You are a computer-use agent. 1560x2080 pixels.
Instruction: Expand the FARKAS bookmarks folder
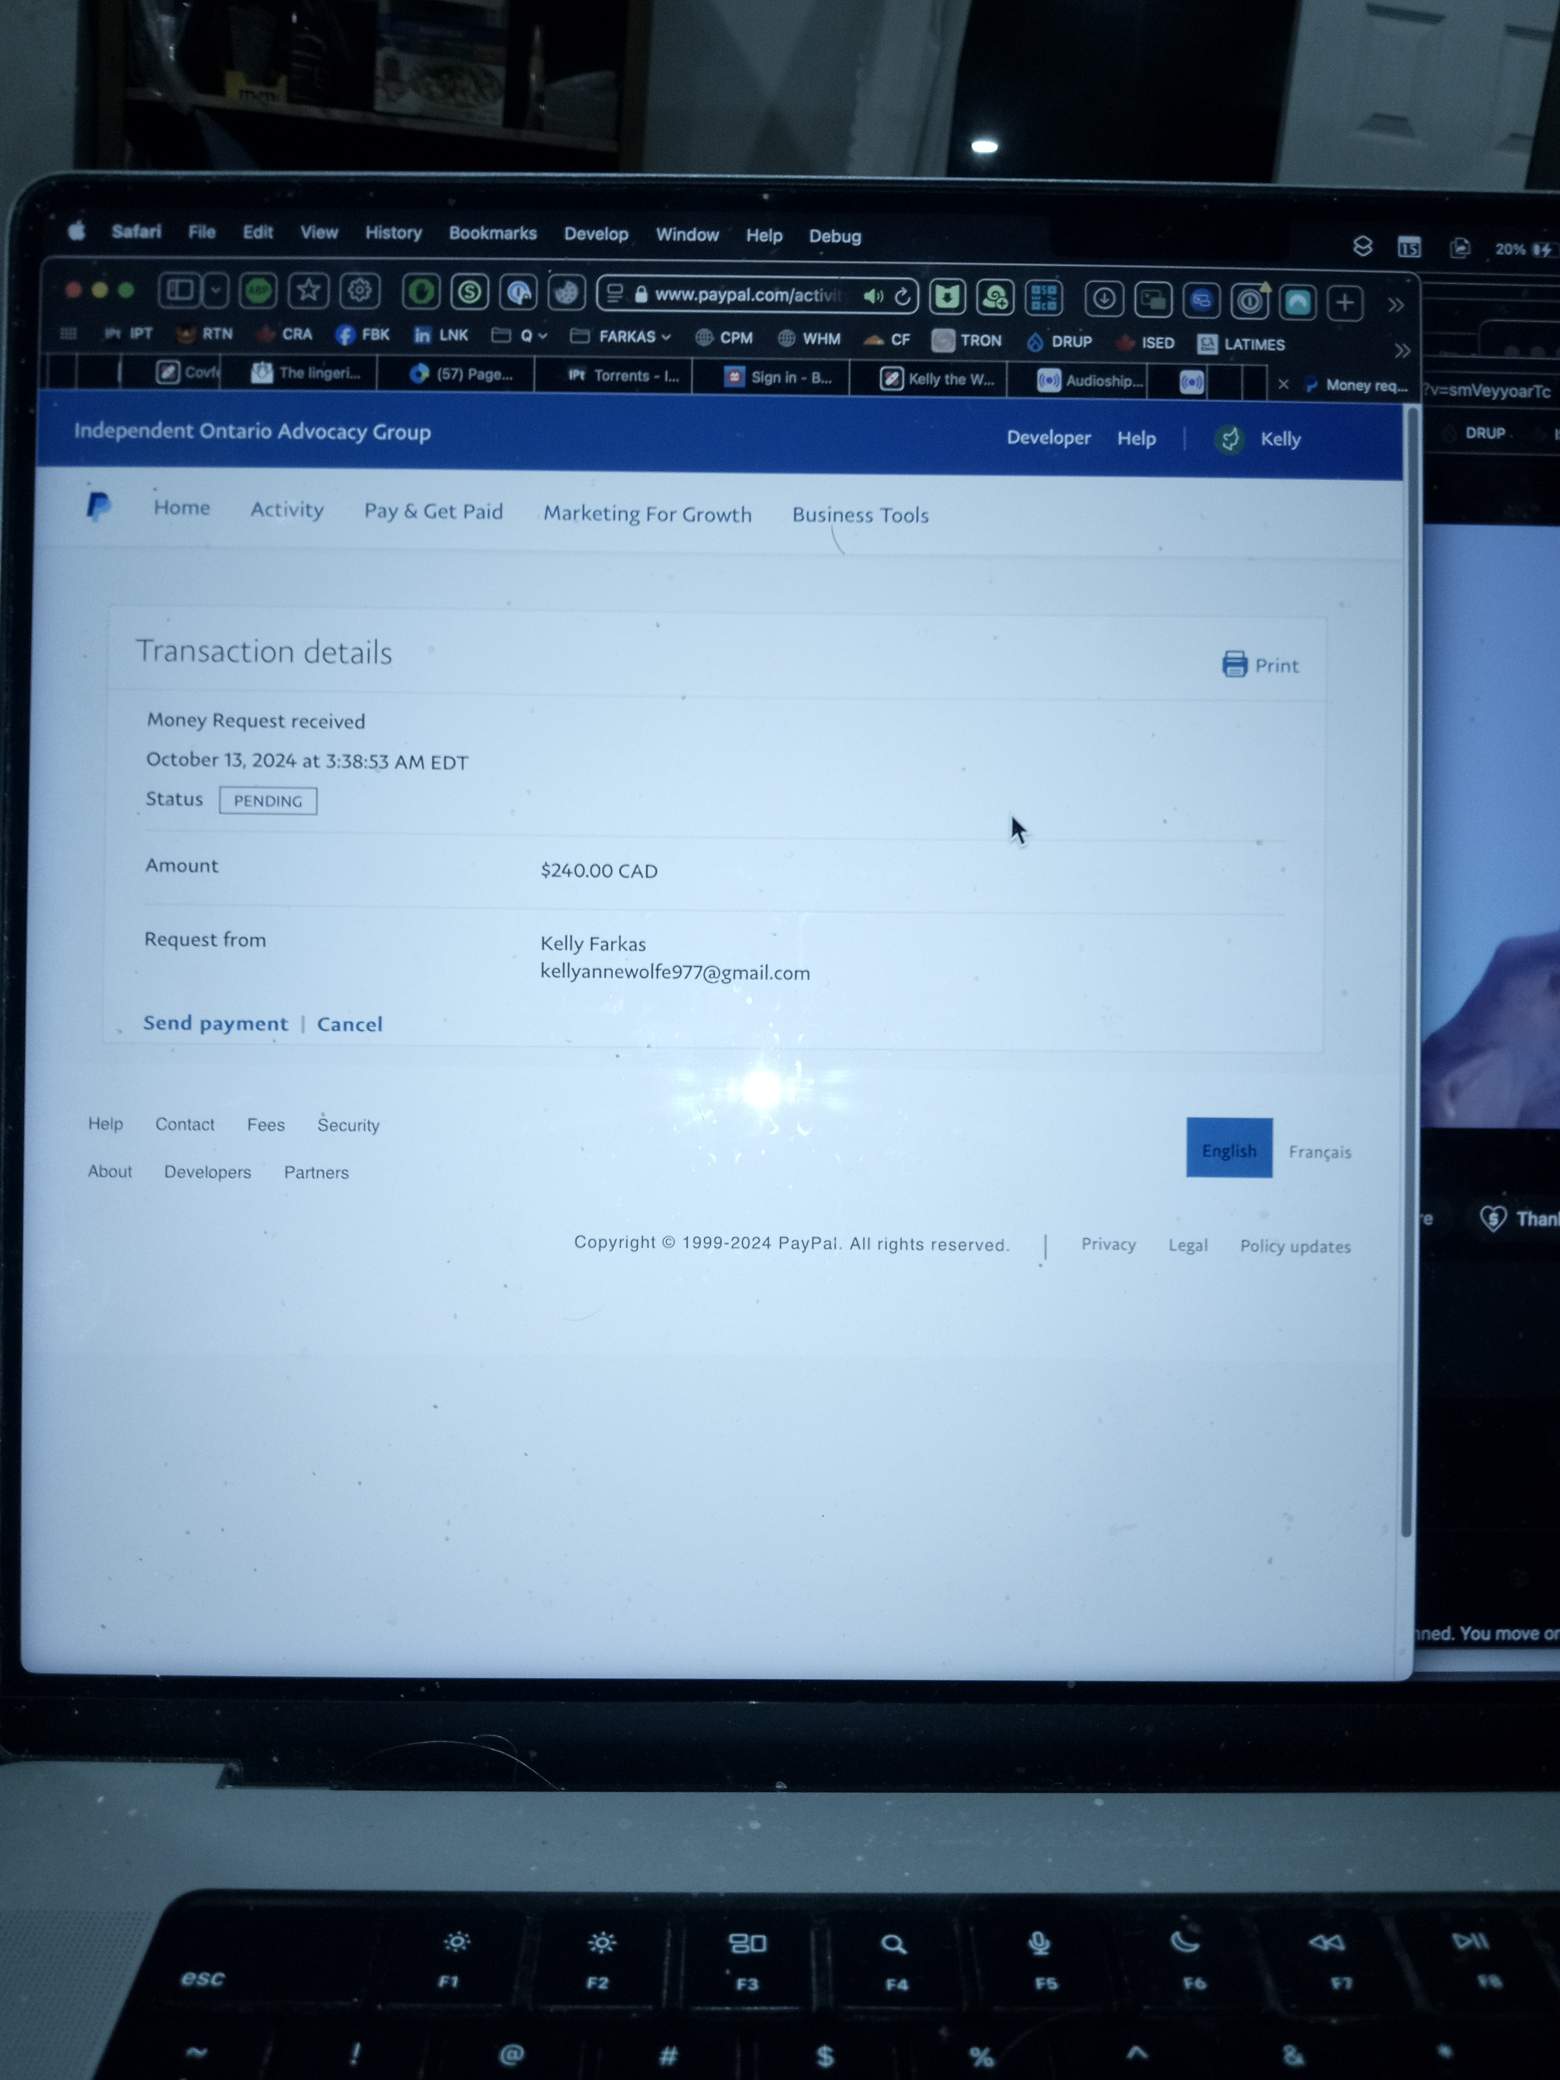(621, 337)
